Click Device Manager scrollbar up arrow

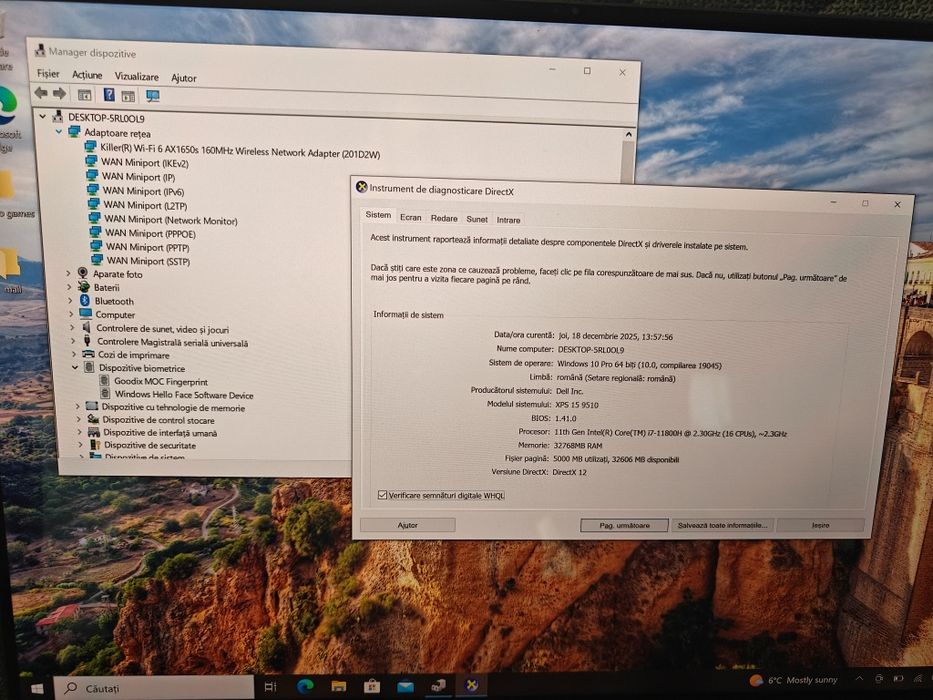click(628, 135)
